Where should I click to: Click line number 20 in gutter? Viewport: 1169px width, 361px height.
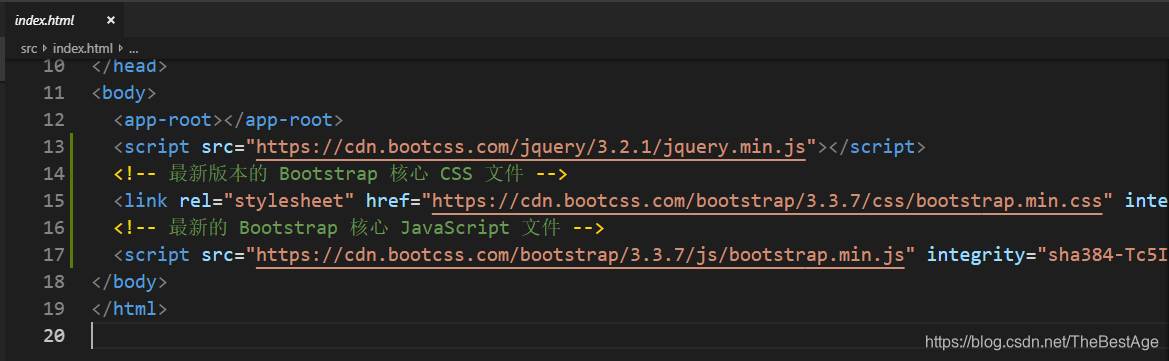(x=54, y=336)
